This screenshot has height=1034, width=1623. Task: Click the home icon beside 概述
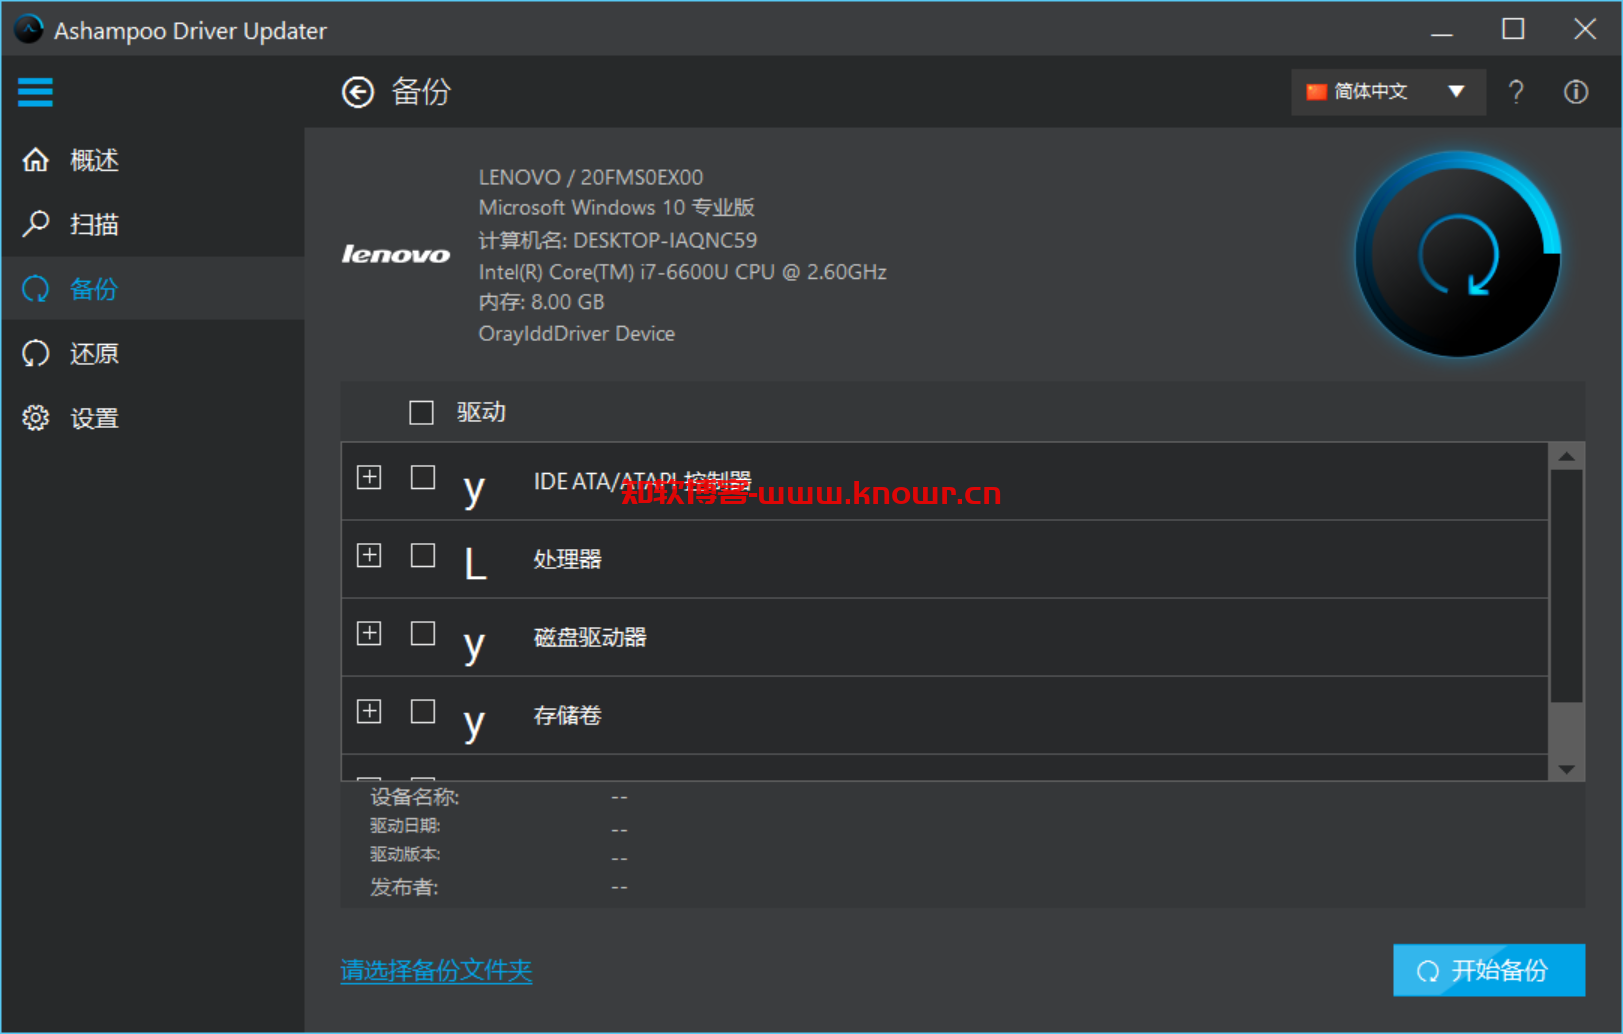point(36,160)
